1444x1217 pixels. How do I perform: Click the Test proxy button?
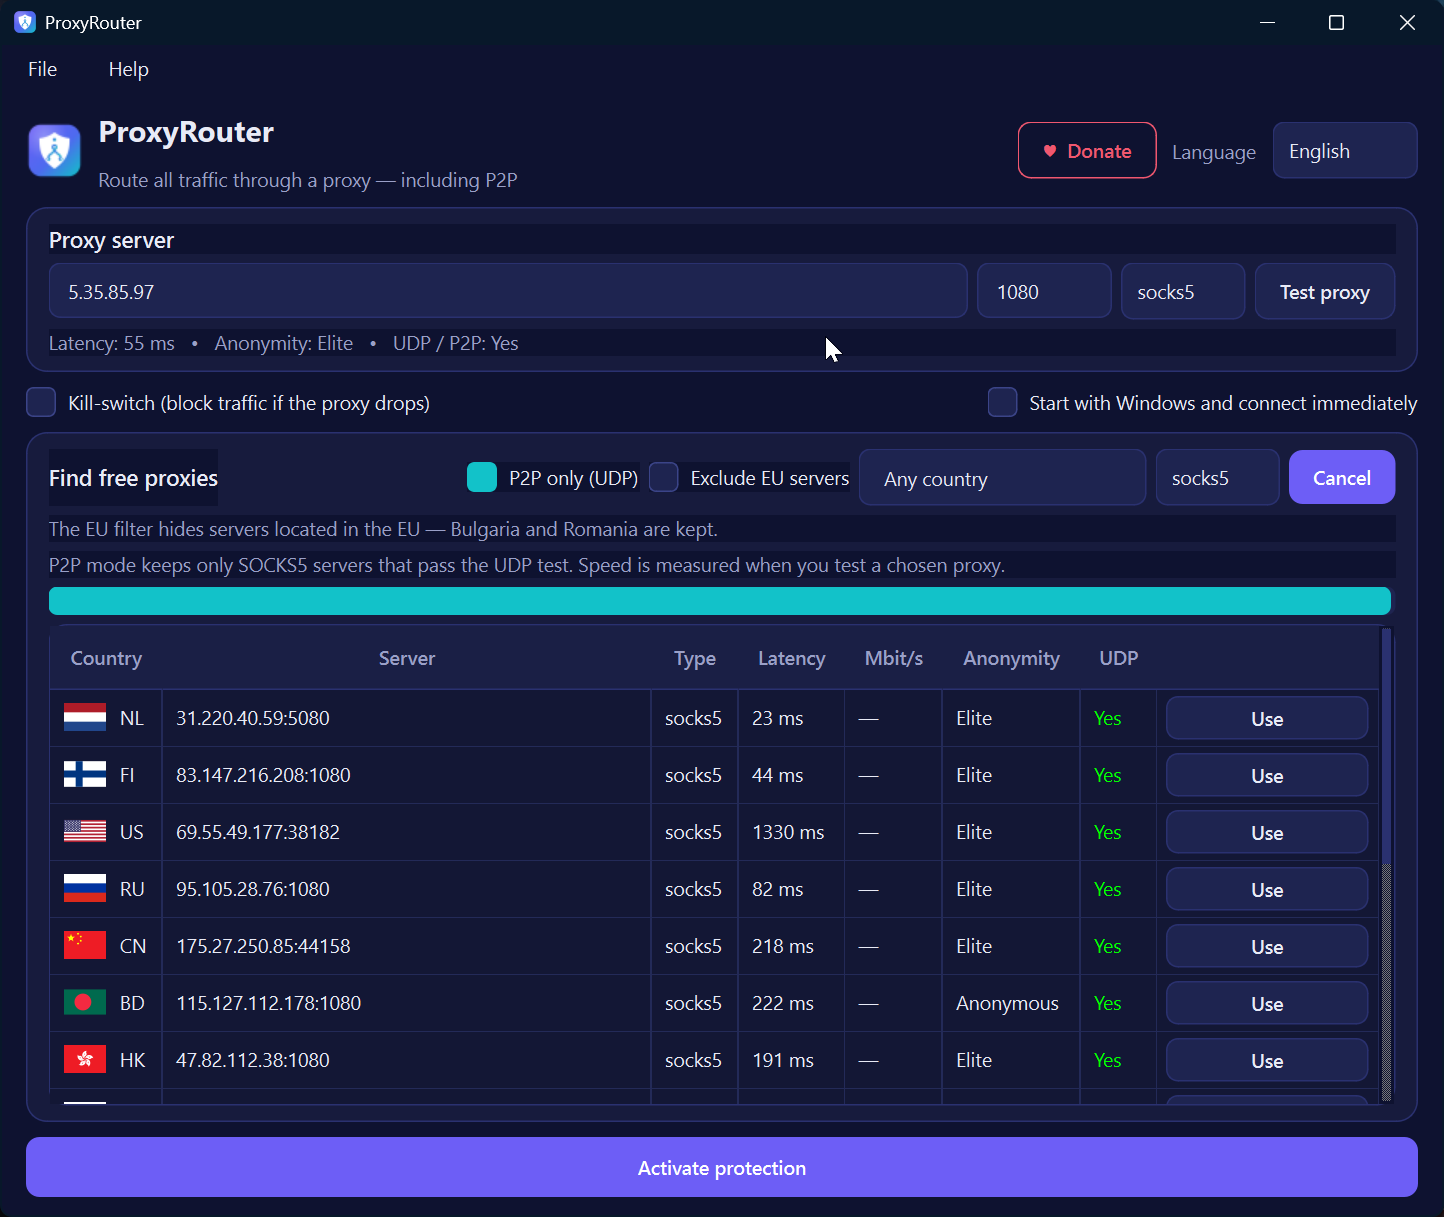pos(1325,292)
